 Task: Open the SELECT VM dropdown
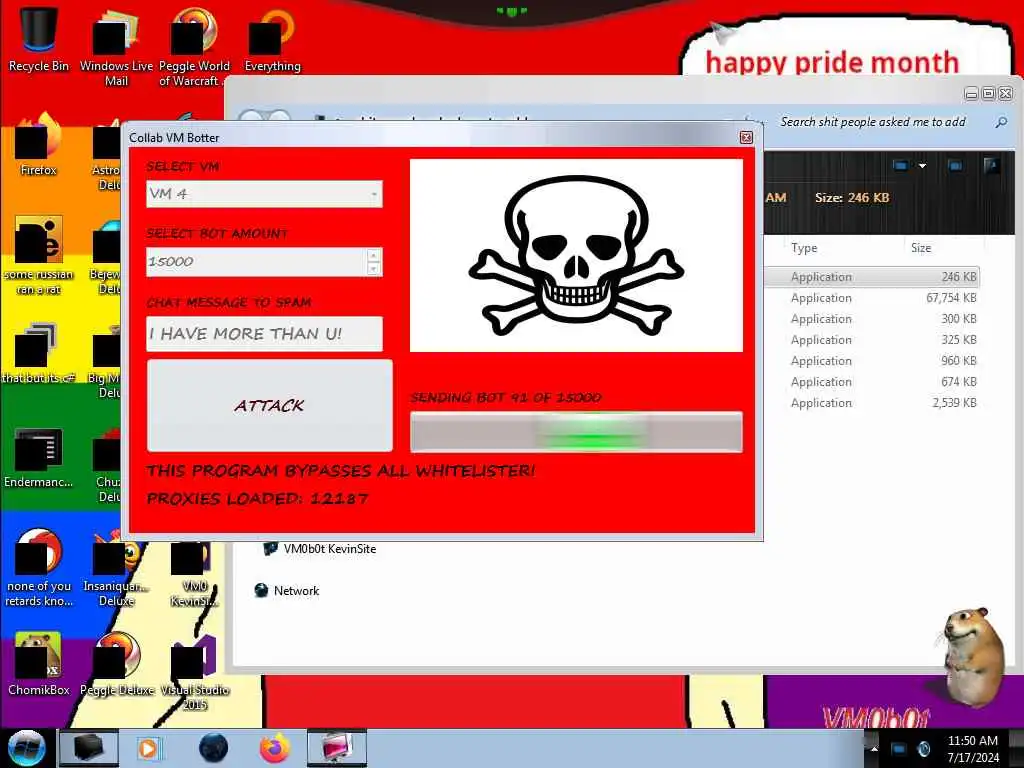[264, 194]
